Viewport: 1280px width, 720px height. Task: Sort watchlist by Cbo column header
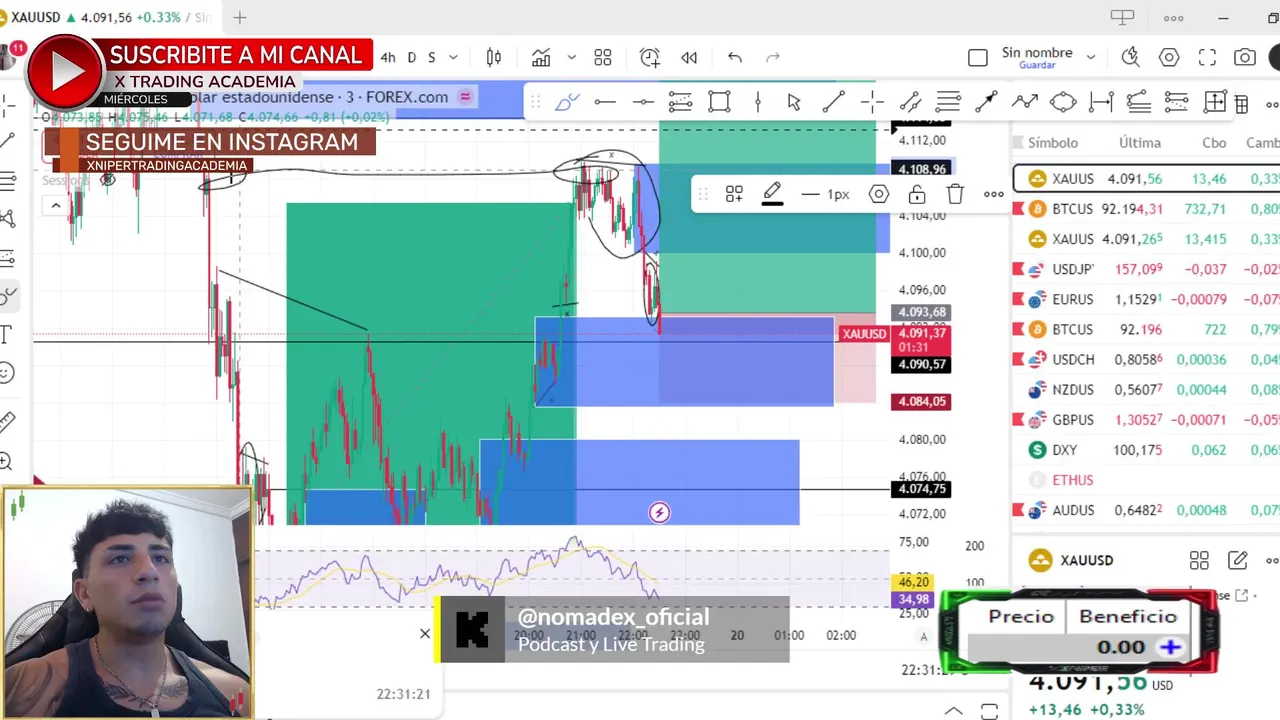pos(1214,143)
